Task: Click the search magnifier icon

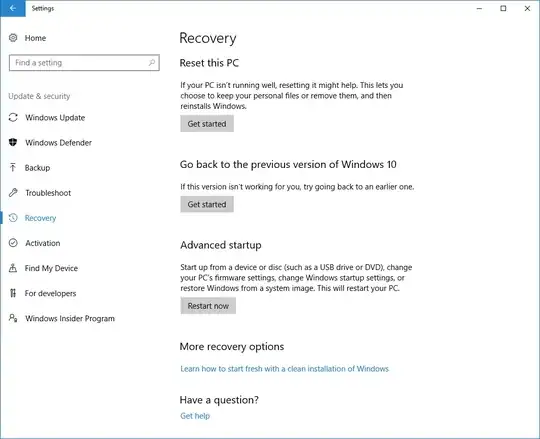Action: click(x=152, y=63)
